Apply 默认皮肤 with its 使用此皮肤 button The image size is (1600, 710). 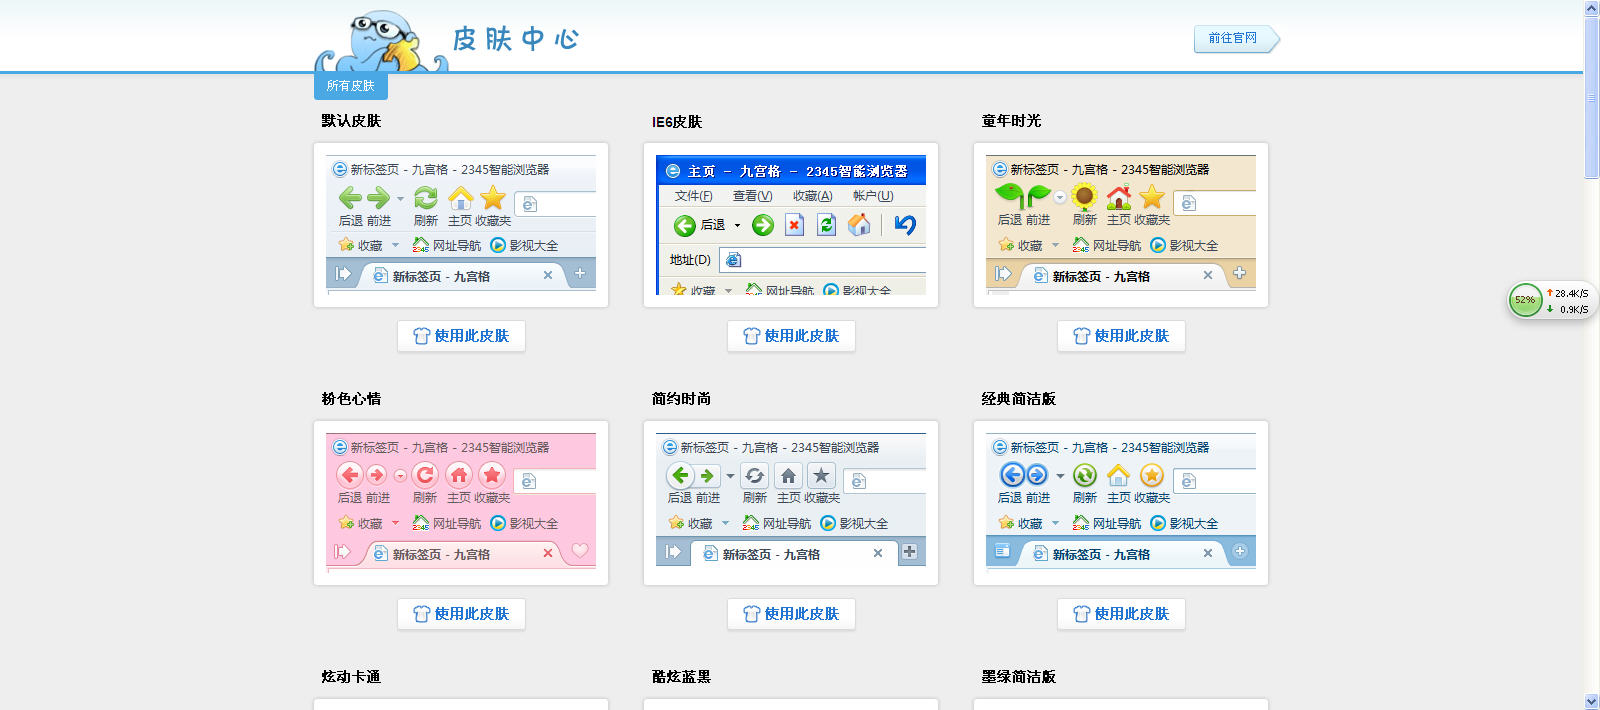(461, 336)
